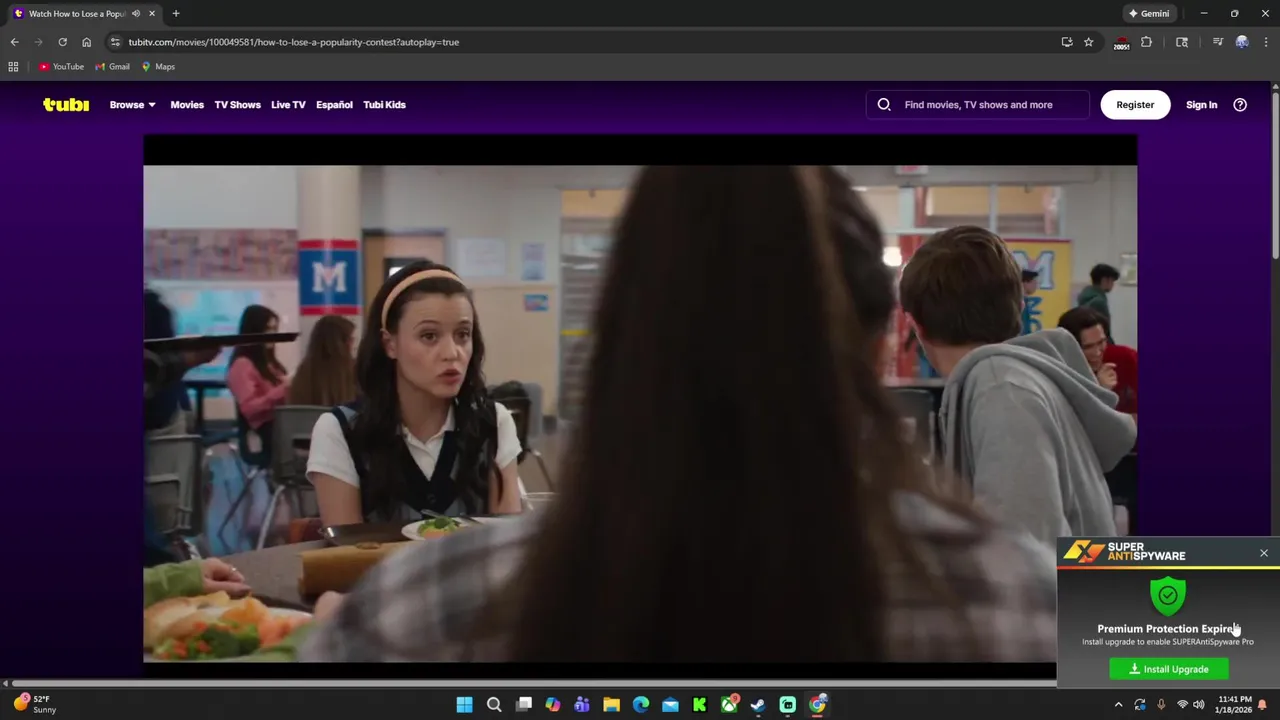Screen dimensions: 1280x720
Task: Open a new browser tab
Action: pyautogui.click(x=176, y=14)
